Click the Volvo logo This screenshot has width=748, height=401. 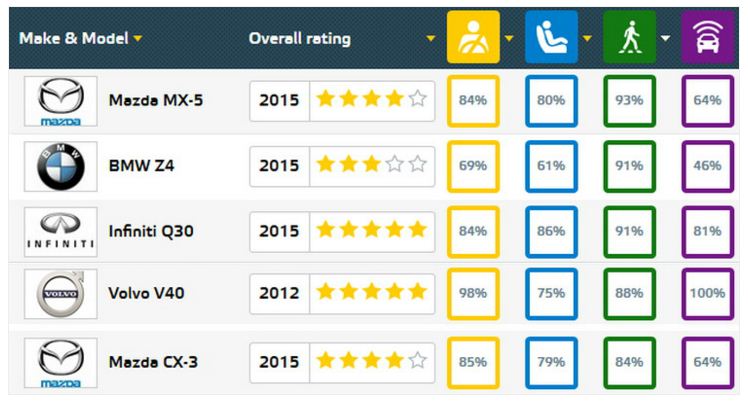pyautogui.click(x=61, y=296)
